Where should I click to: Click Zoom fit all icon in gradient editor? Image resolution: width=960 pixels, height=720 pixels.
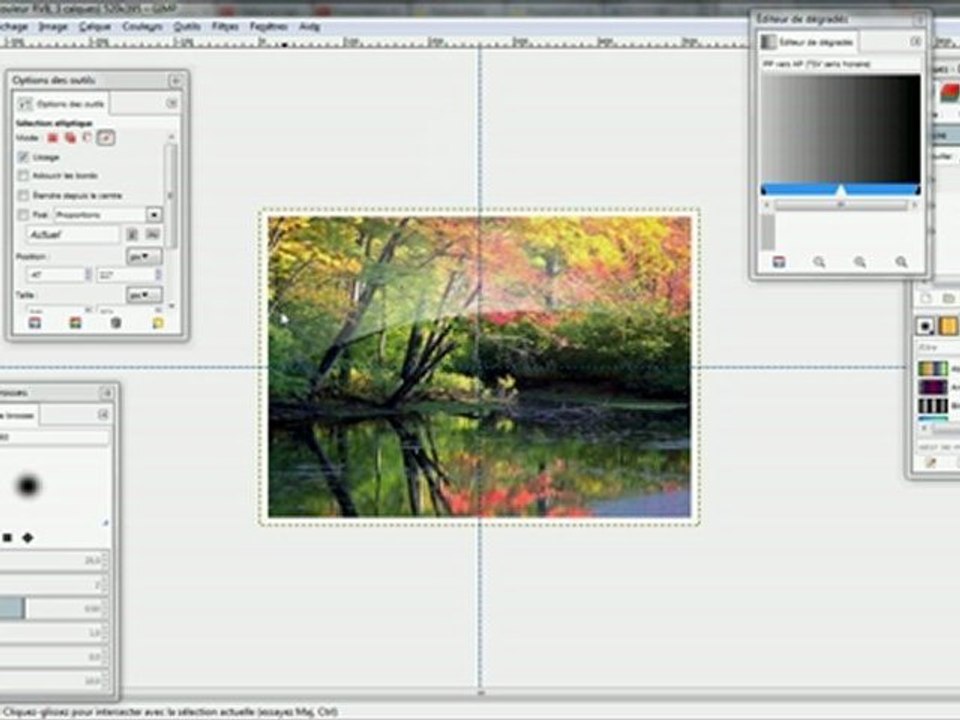[x=901, y=262]
